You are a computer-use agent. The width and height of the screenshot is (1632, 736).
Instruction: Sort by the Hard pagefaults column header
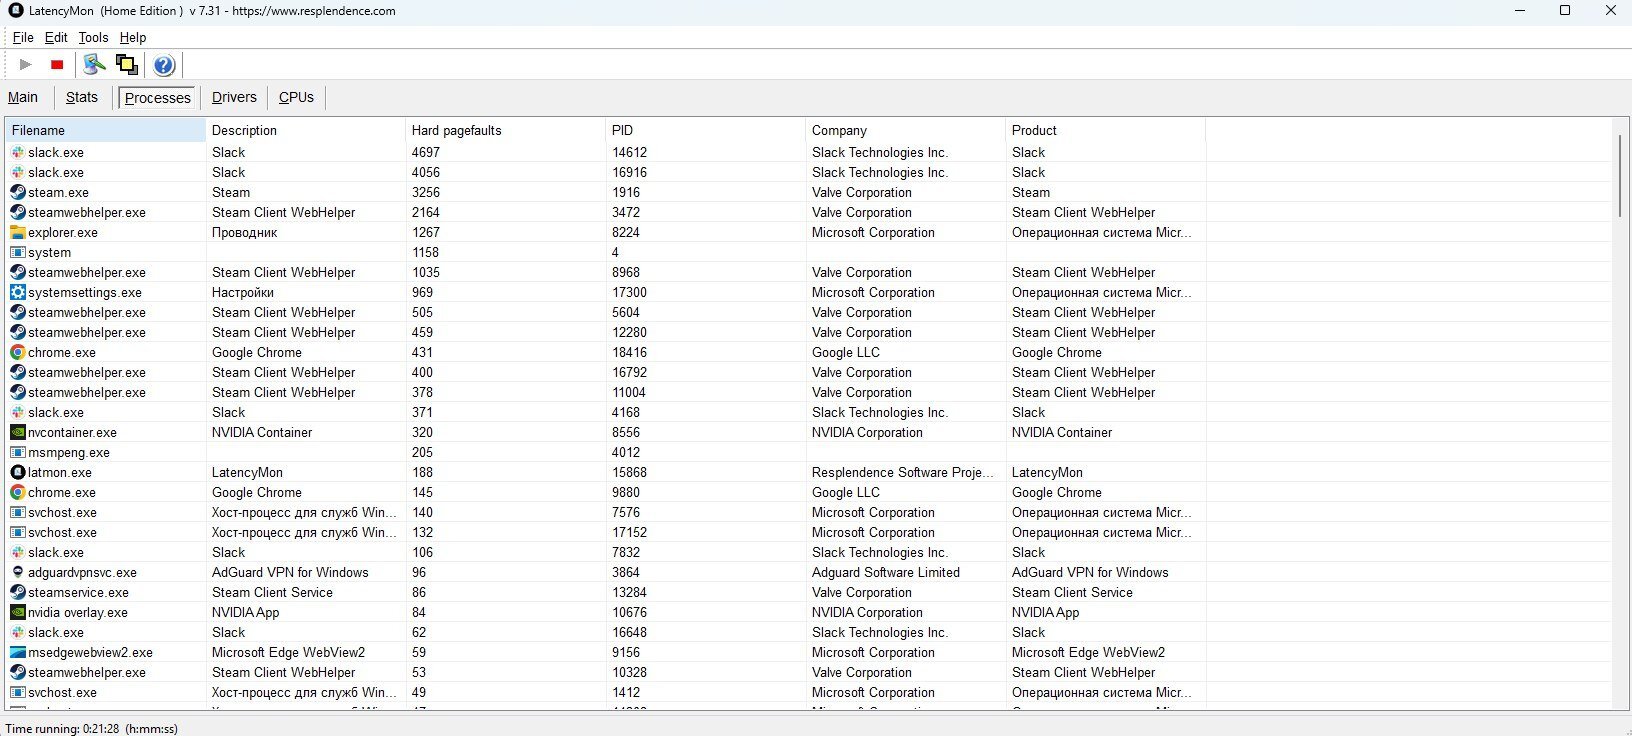(456, 130)
